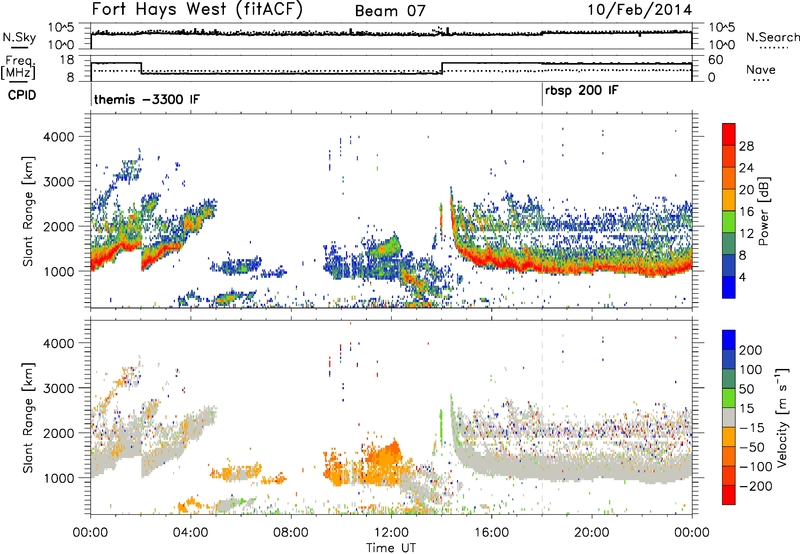Click the left-side "10^5" noise axis tick

61,27
